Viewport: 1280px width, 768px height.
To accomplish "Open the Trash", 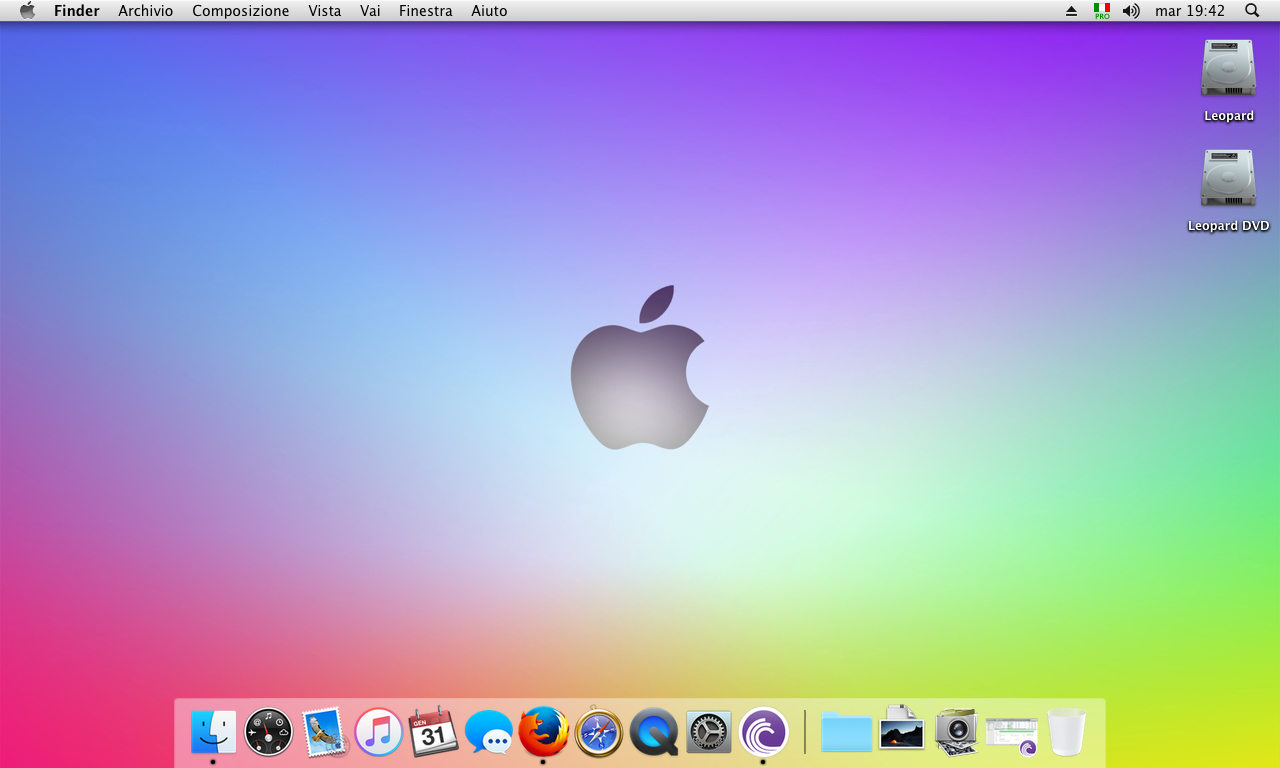I will coord(1066,732).
